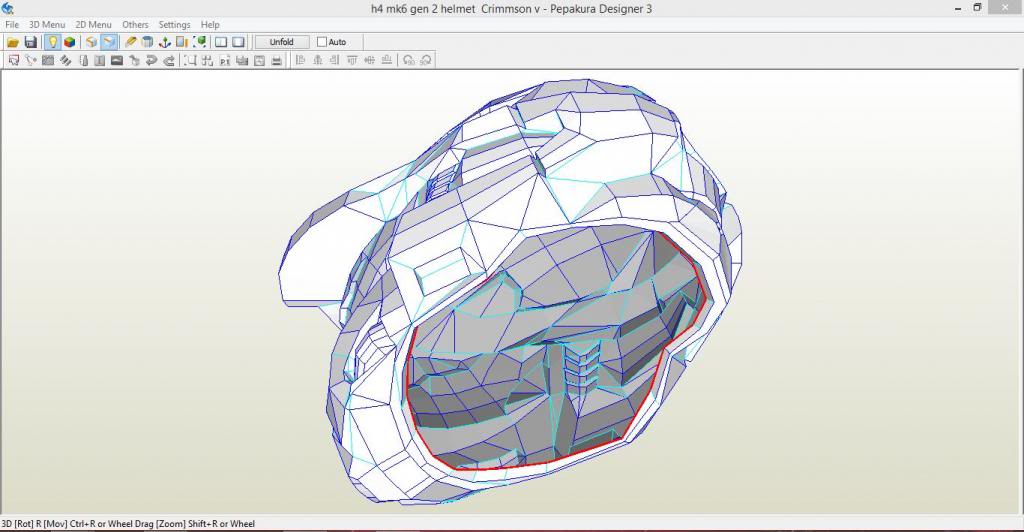Screen dimensions: 1024x532
Task: Click the Pepakura application icon in title bar
Action: tap(8, 8)
